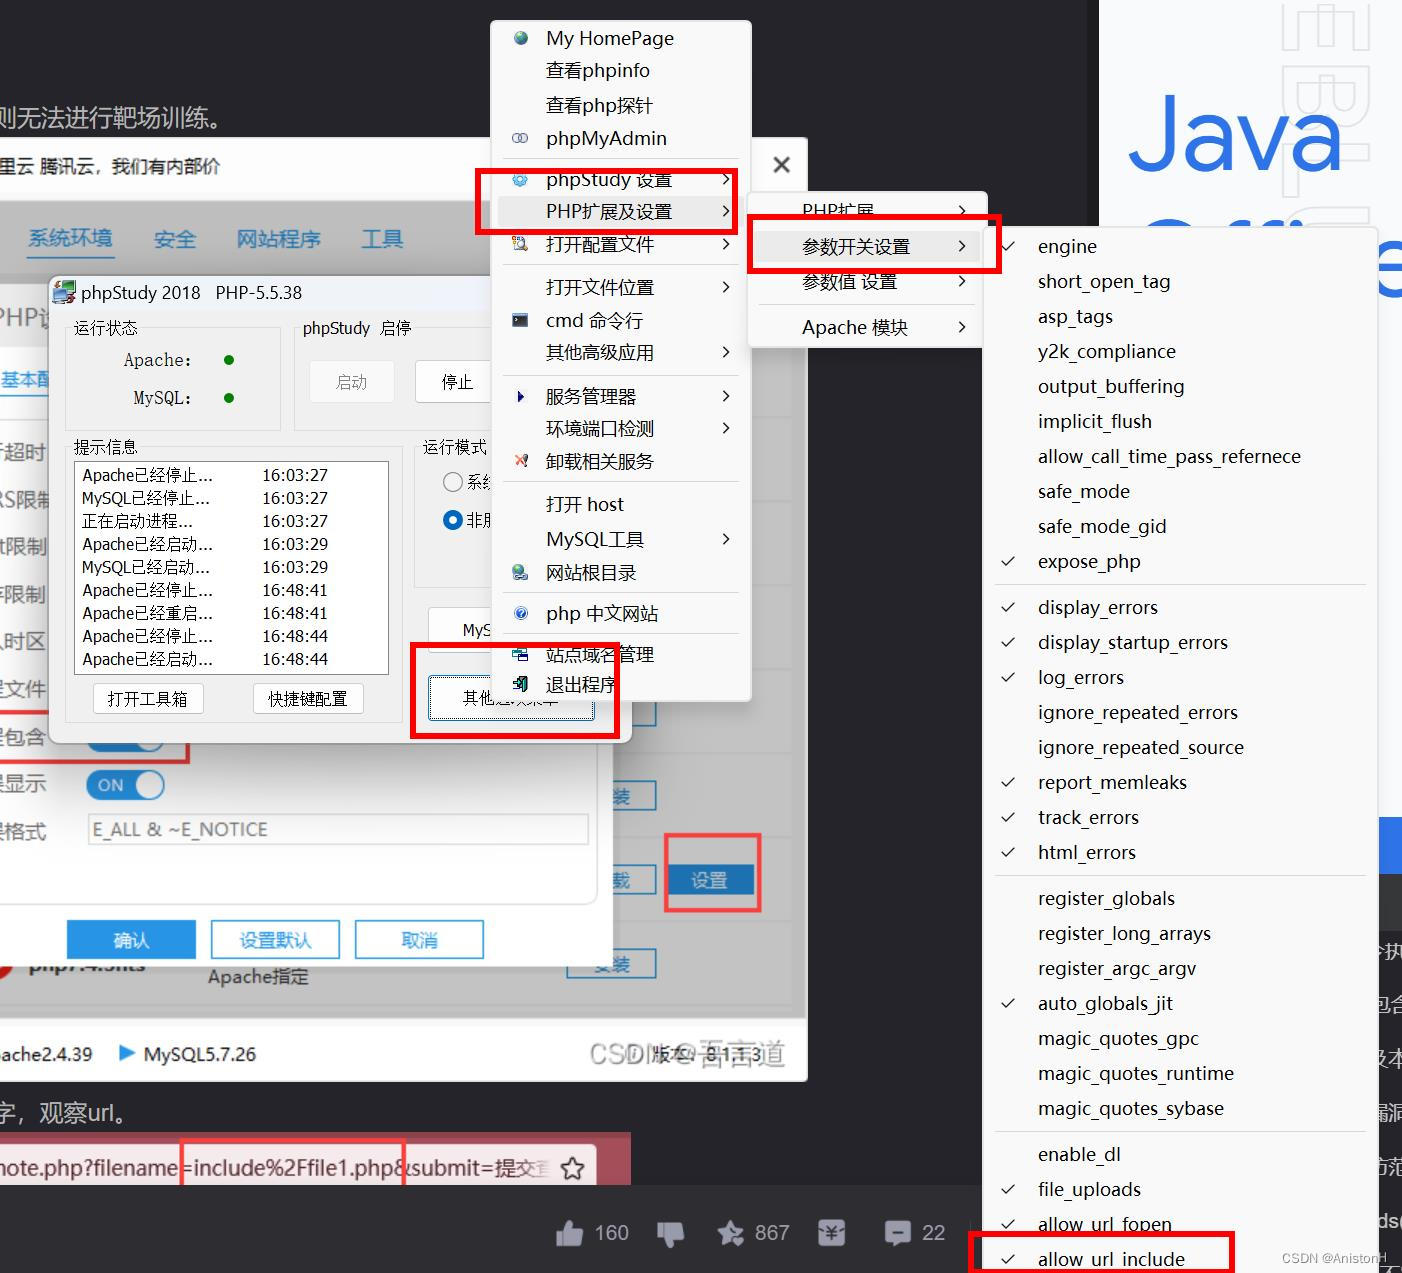Click the comment bubble icon showing 22
This screenshot has height=1273, width=1402.
898,1233
